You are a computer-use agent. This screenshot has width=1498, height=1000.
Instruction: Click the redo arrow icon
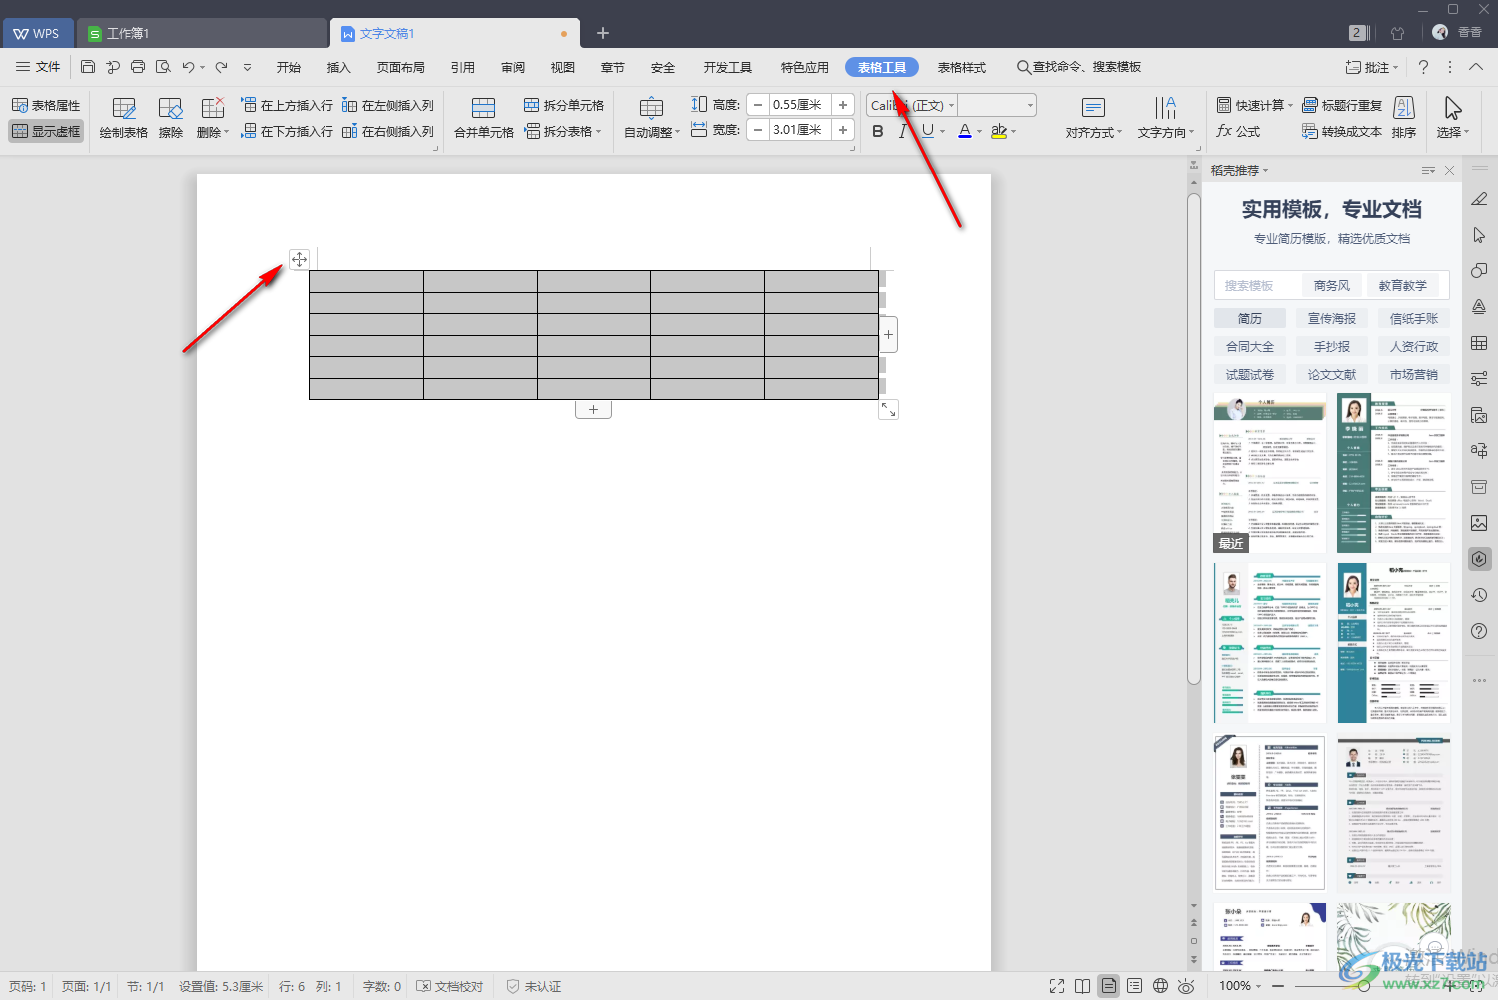221,67
